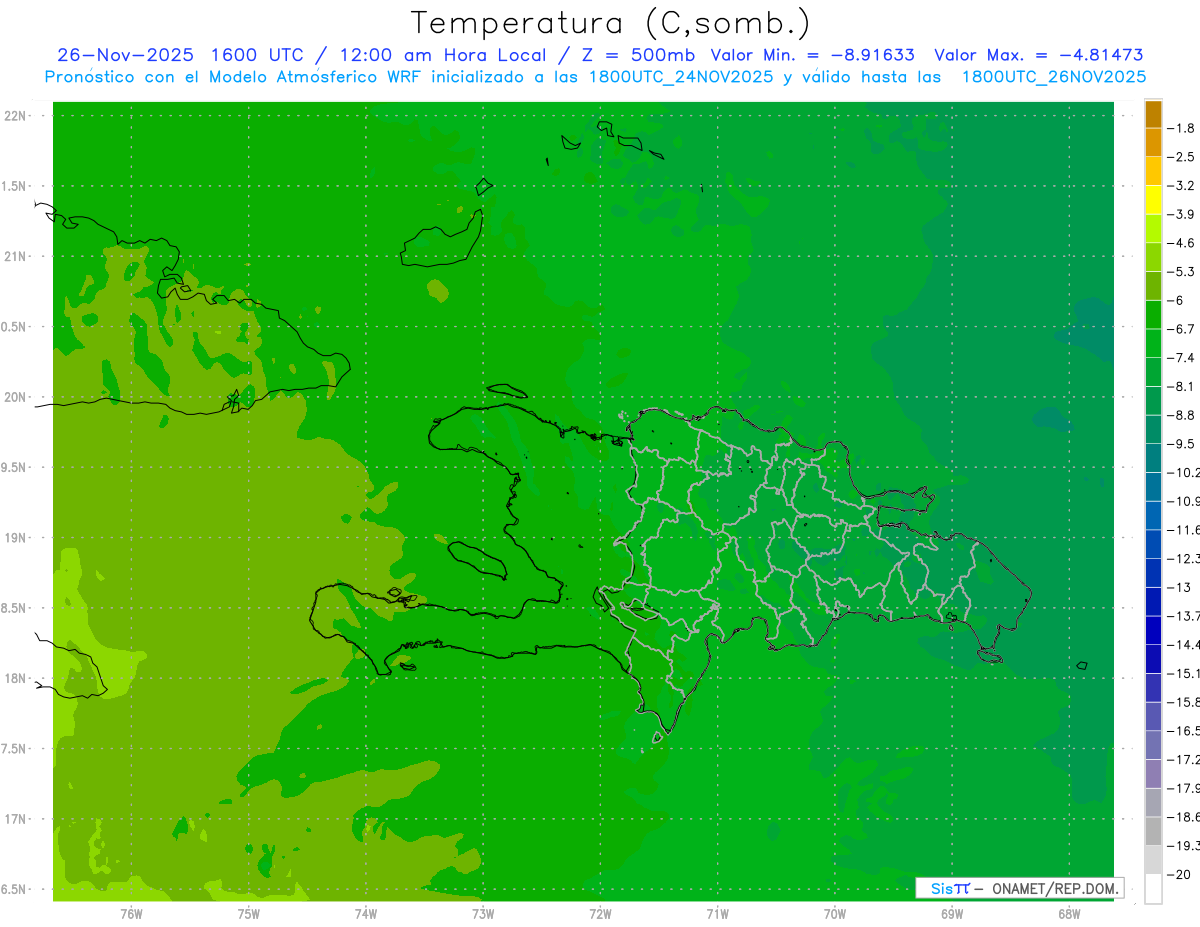
Task: Click the 68W longitude axis label
Action: [1069, 913]
